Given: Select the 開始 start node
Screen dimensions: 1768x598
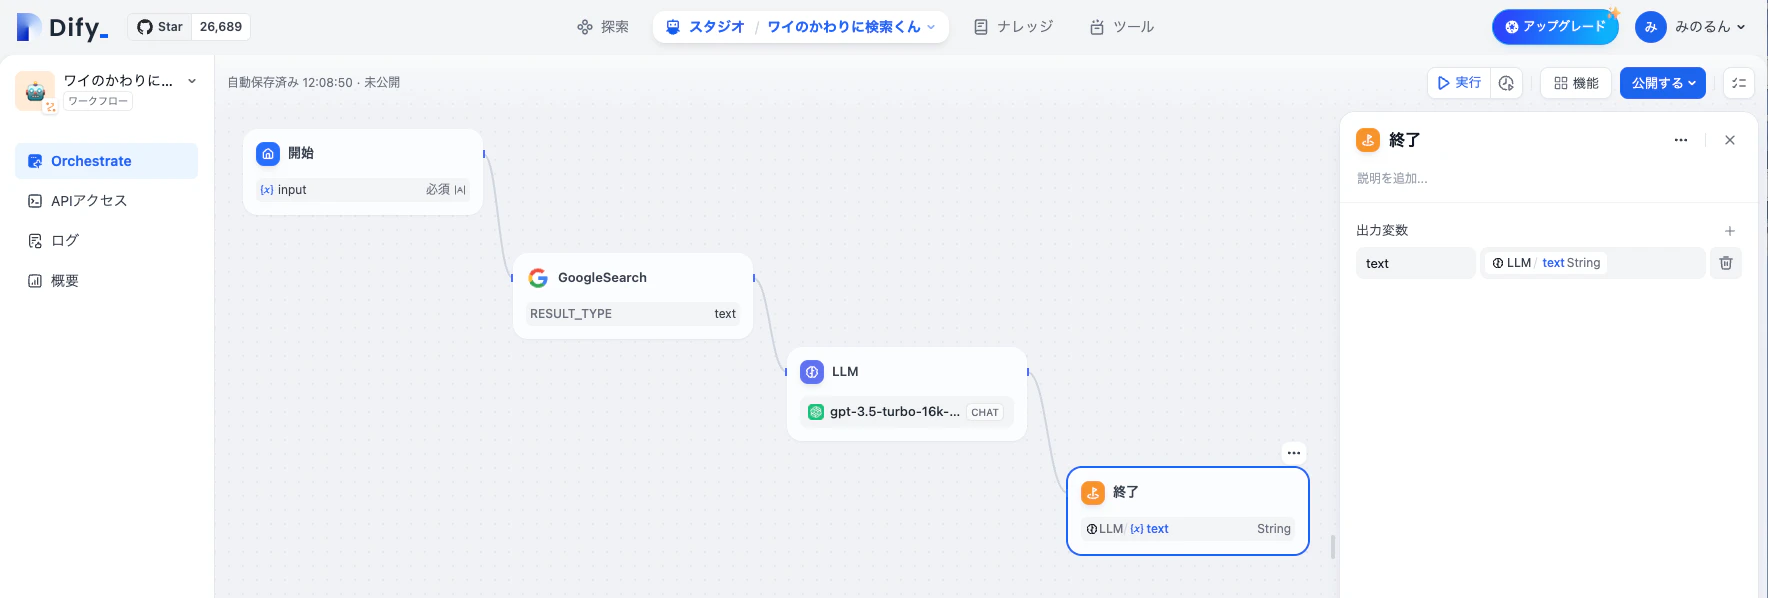Looking at the screenshot, I should coord(363,172).
